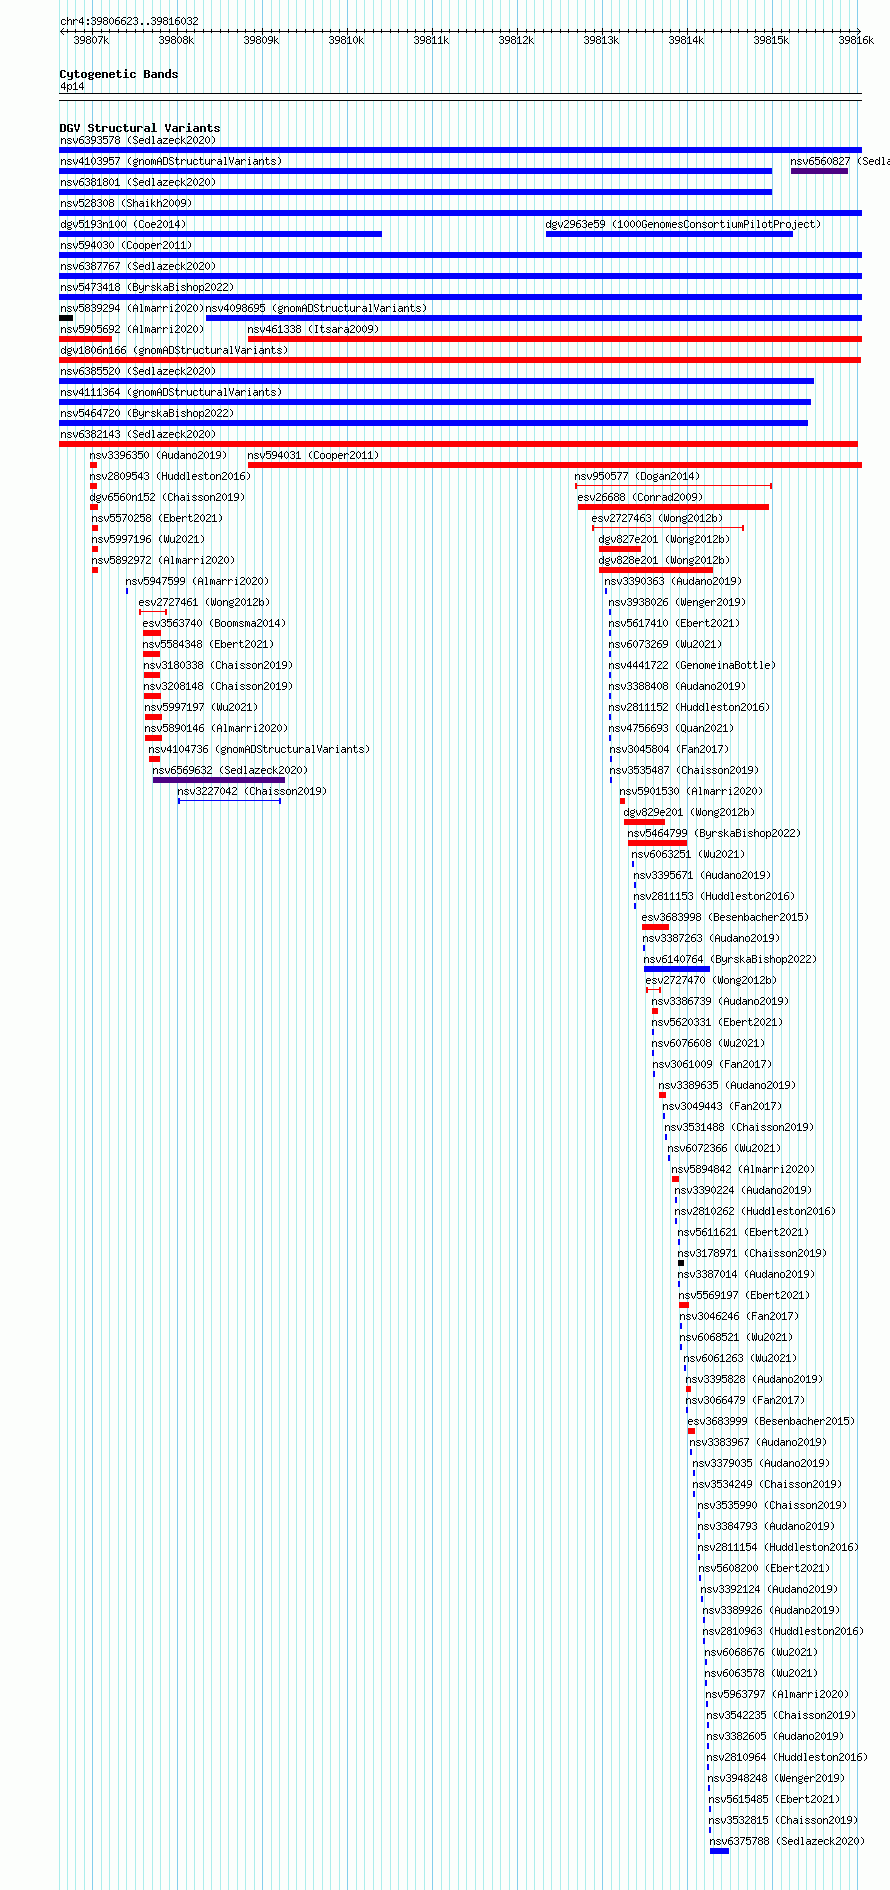
Task: Open nsv5963797 (Almarri2020) variant
Action: pyautogui.click(x=777, y=1695)
